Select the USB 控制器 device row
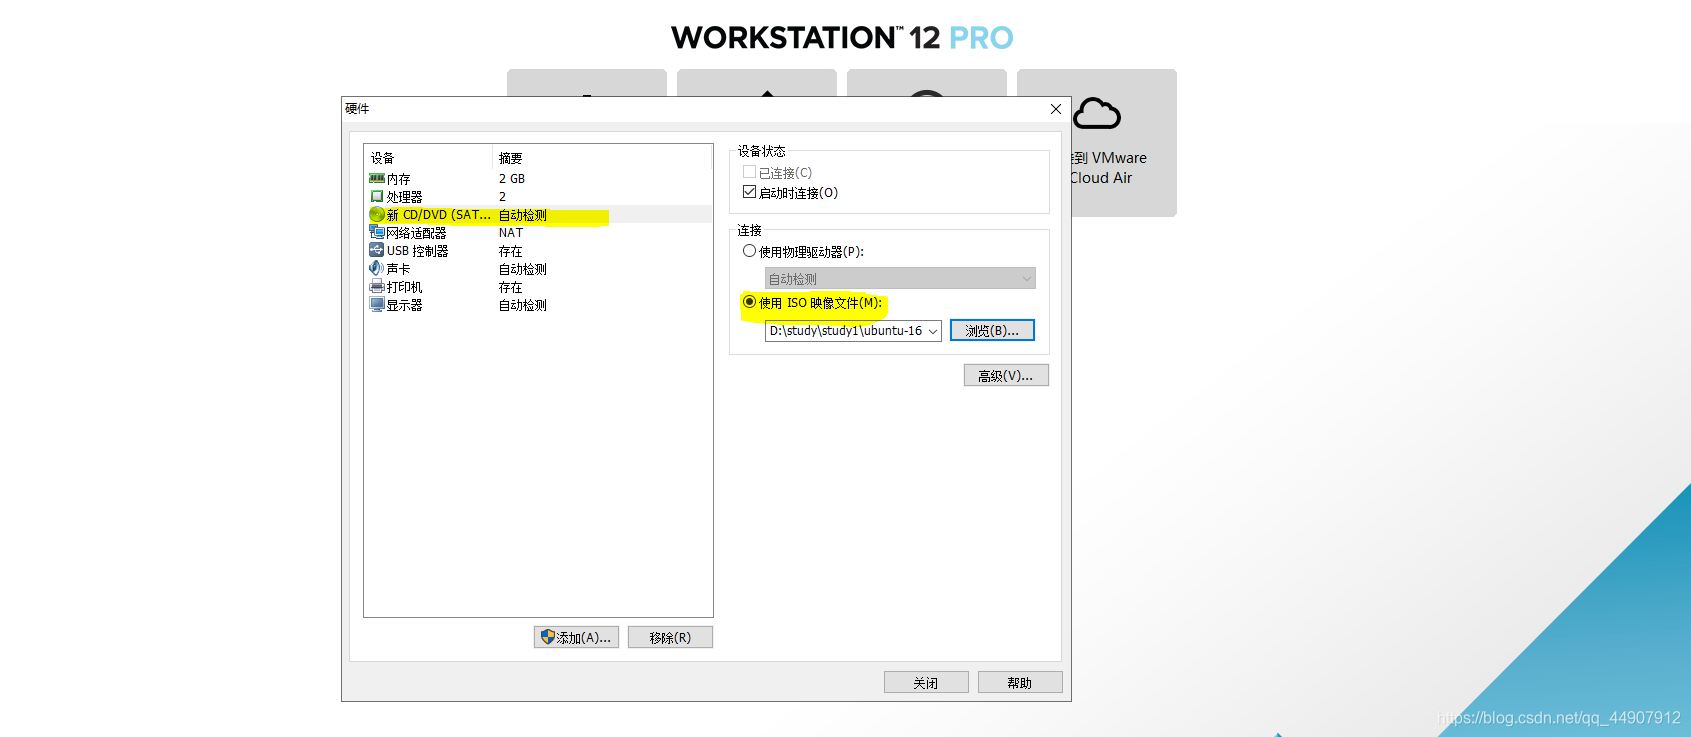The height and width of the screenshot is (737, 1691). point(539,251)
